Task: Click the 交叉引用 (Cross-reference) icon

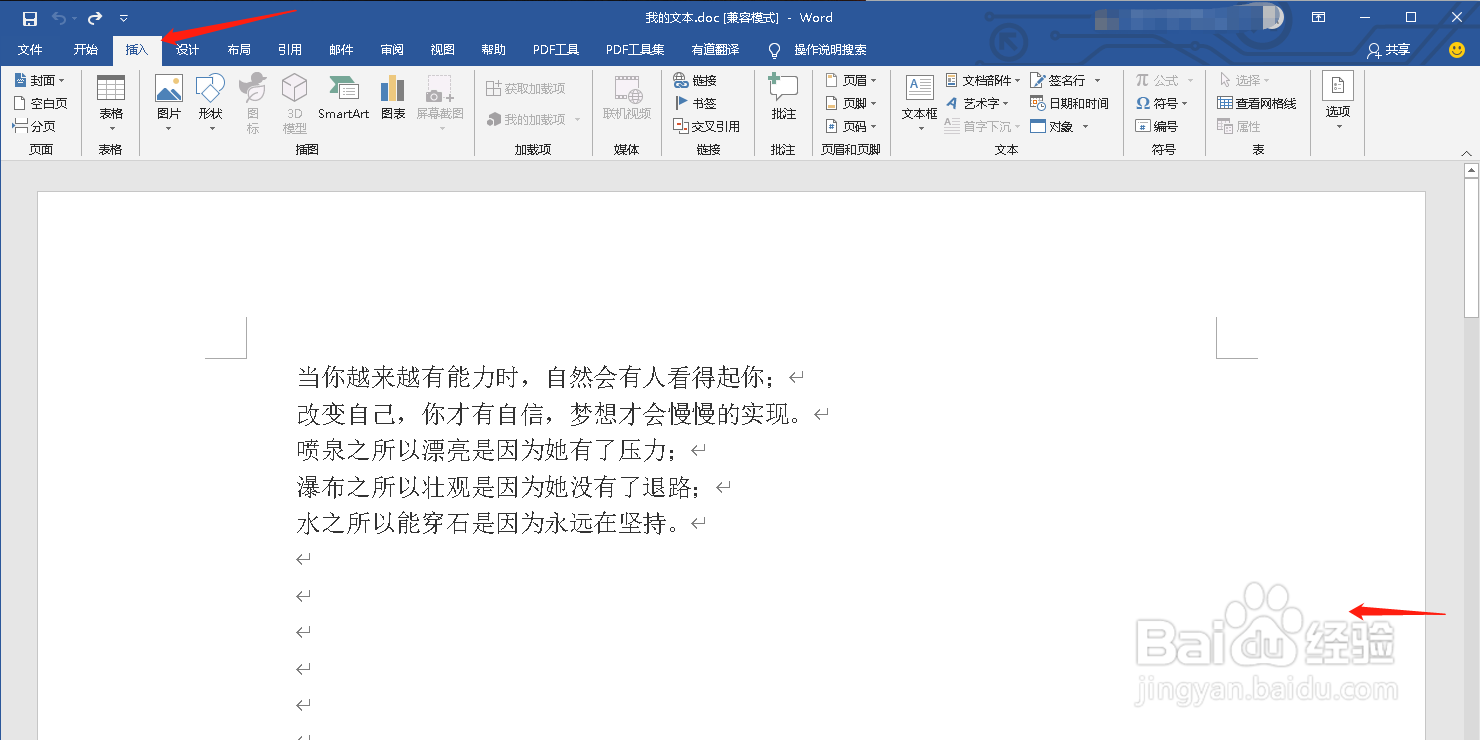Action: [707, 126]
